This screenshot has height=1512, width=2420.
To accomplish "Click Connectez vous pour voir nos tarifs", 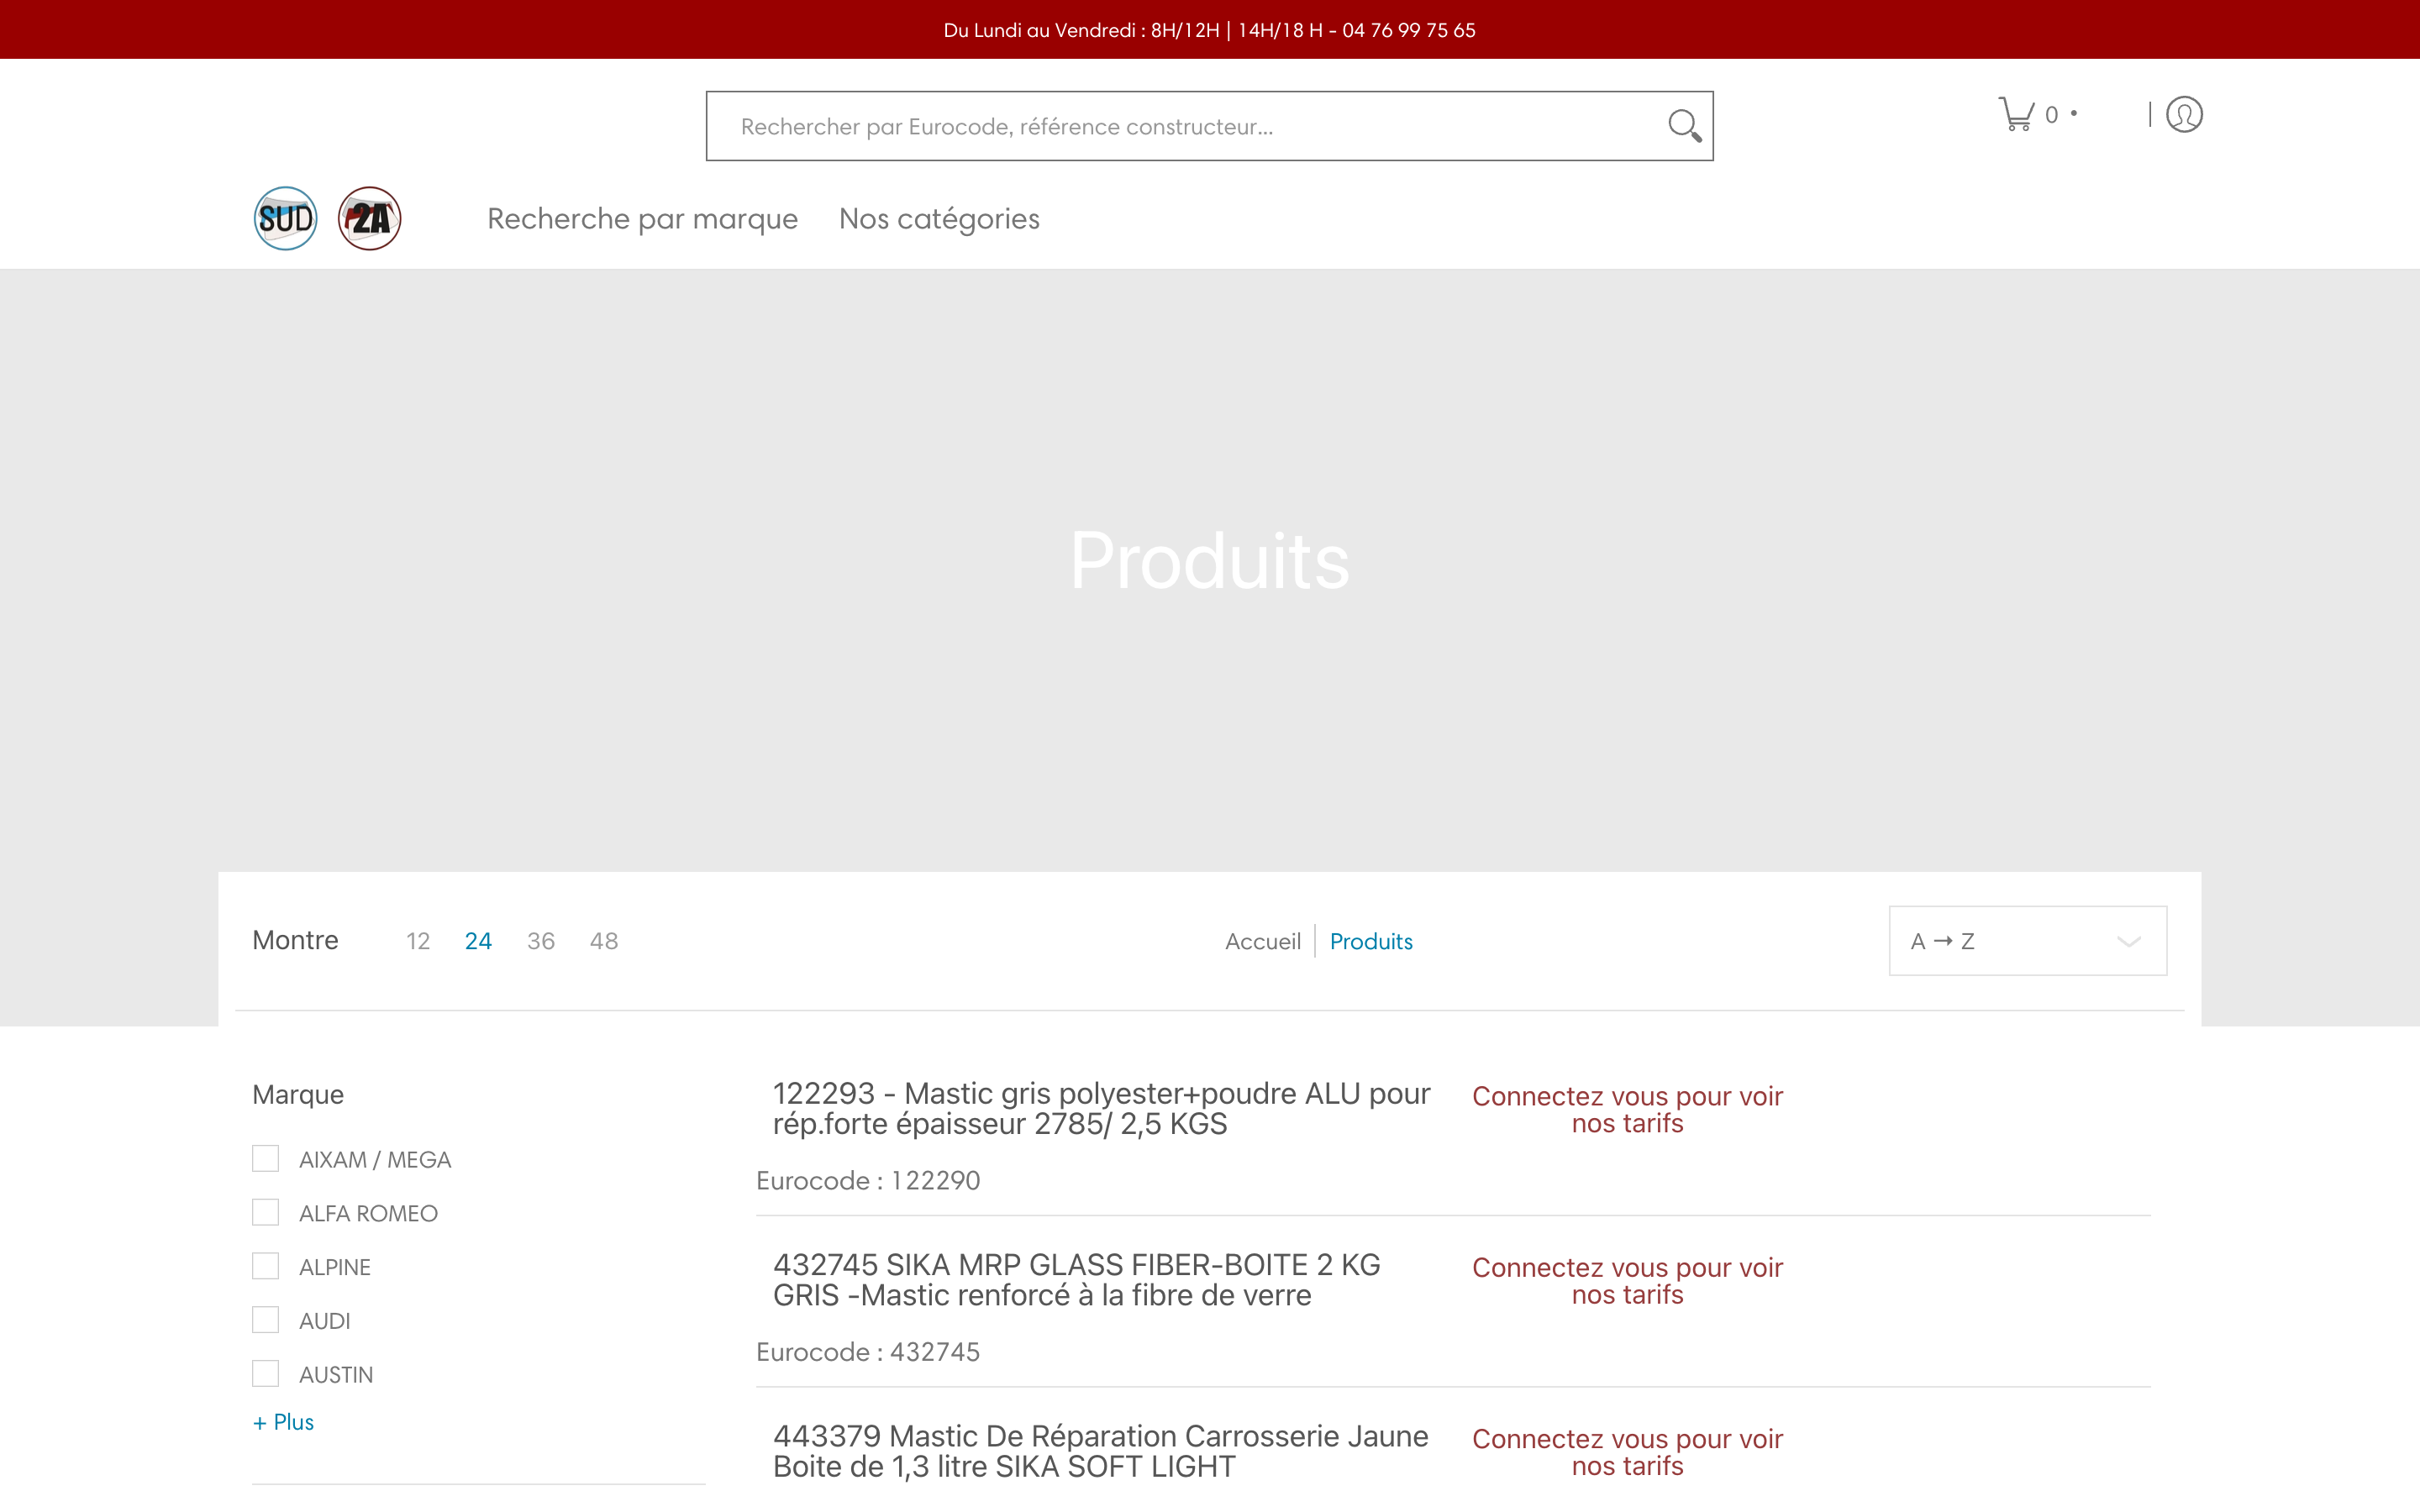I will [x=1626, y=1109].
